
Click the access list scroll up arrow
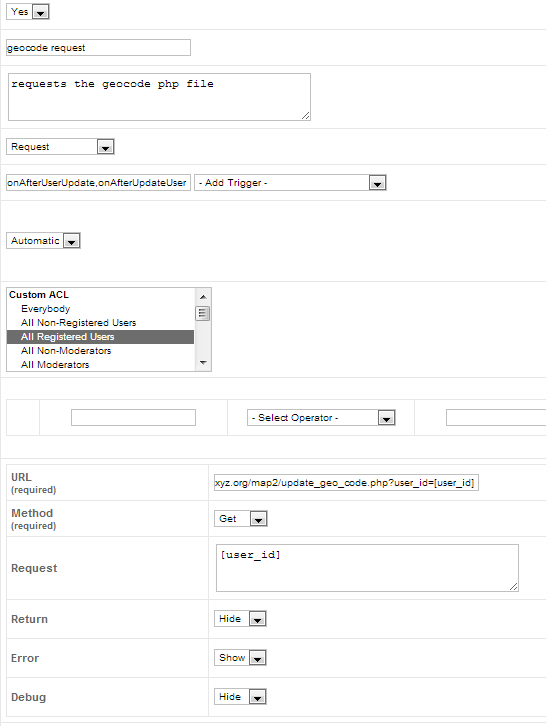click(203, 296)
